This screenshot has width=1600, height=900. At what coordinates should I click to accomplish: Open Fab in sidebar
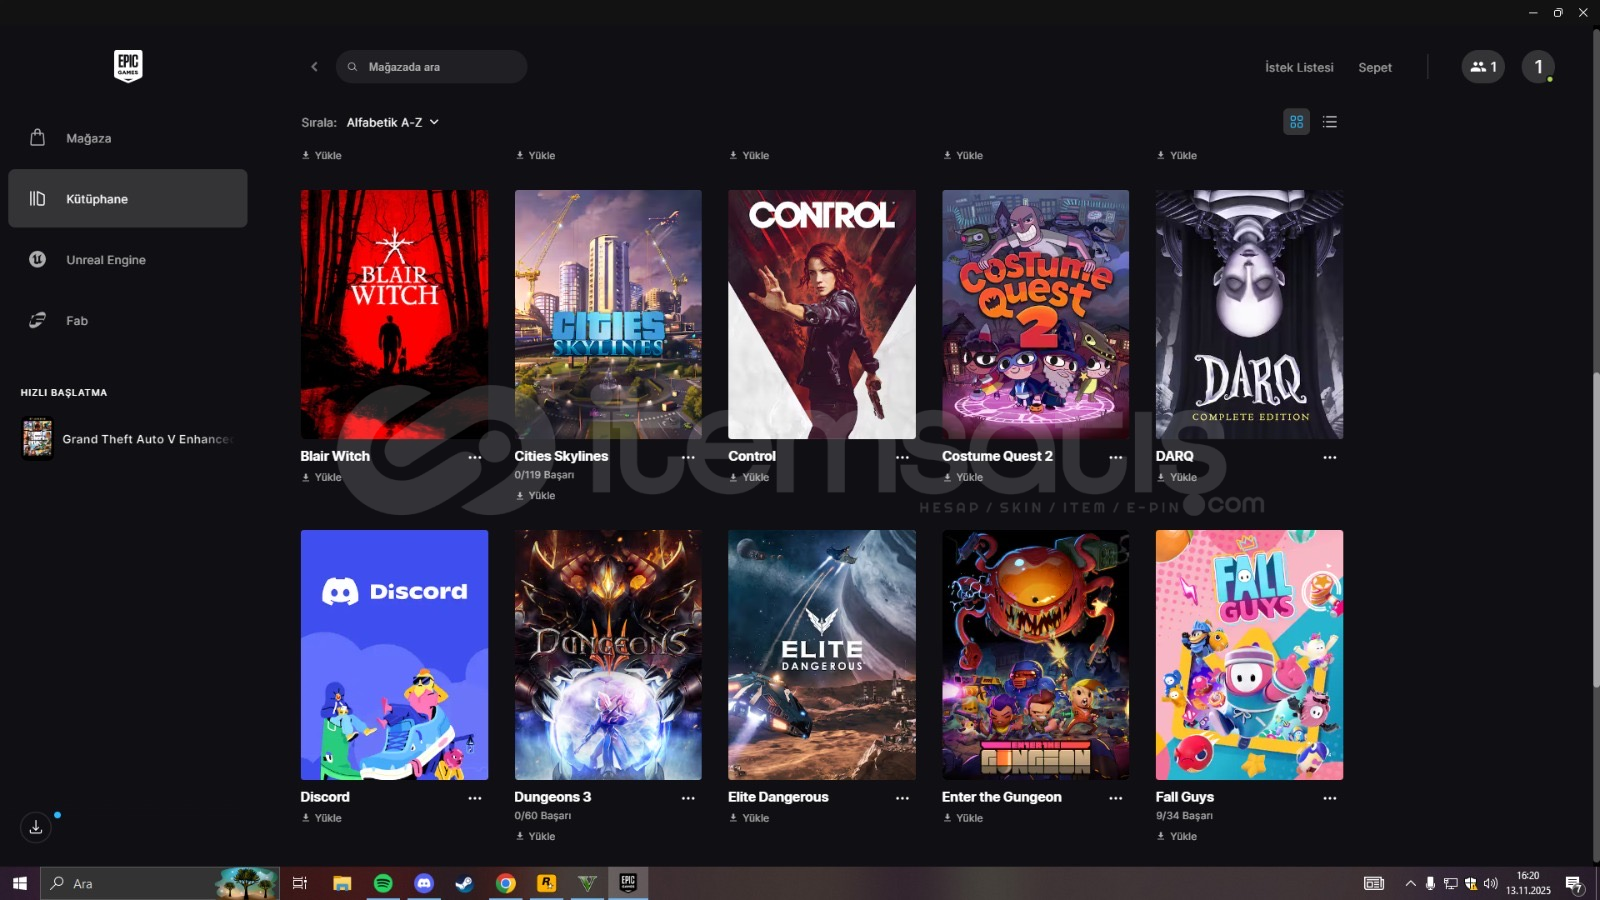tap(128, 320)
